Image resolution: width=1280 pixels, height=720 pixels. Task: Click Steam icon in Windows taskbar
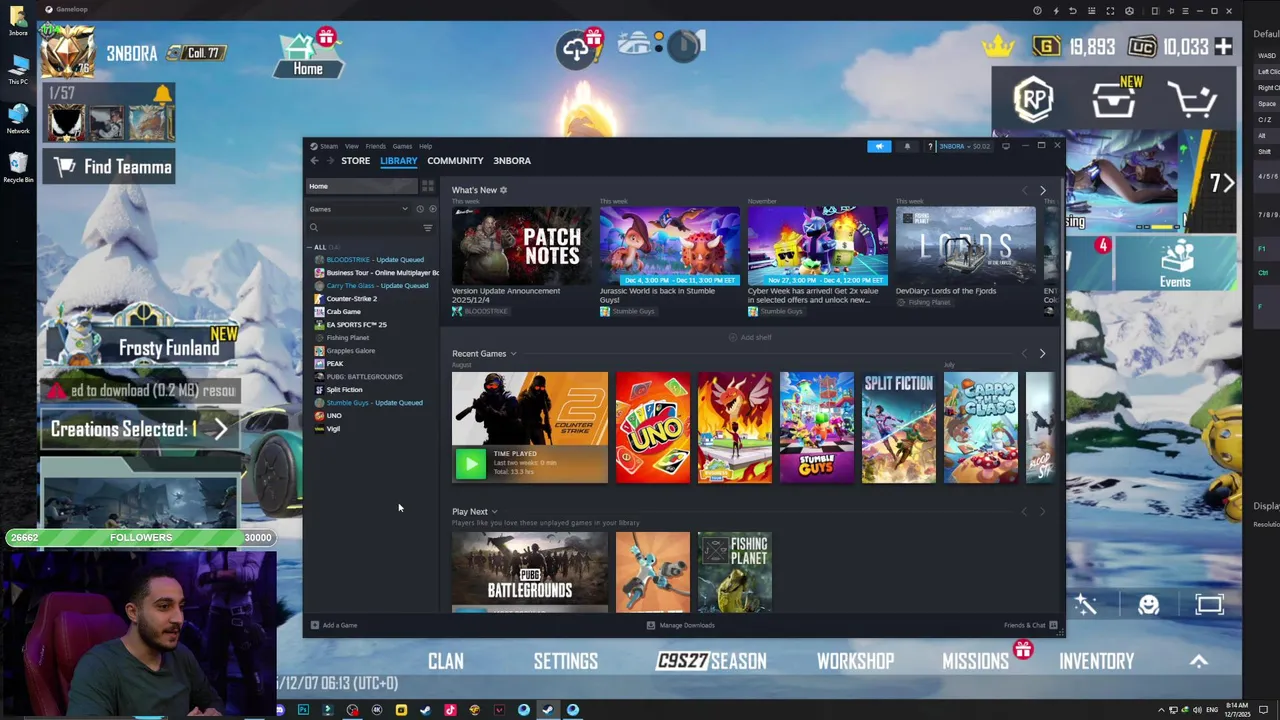tap(547, 710)
